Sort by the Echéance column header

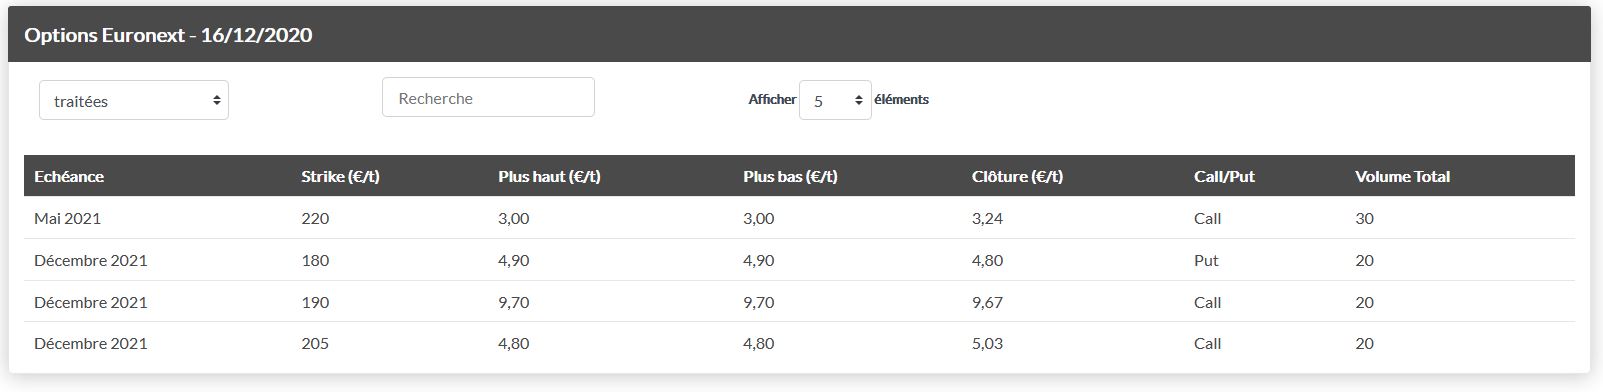(69, 176)
